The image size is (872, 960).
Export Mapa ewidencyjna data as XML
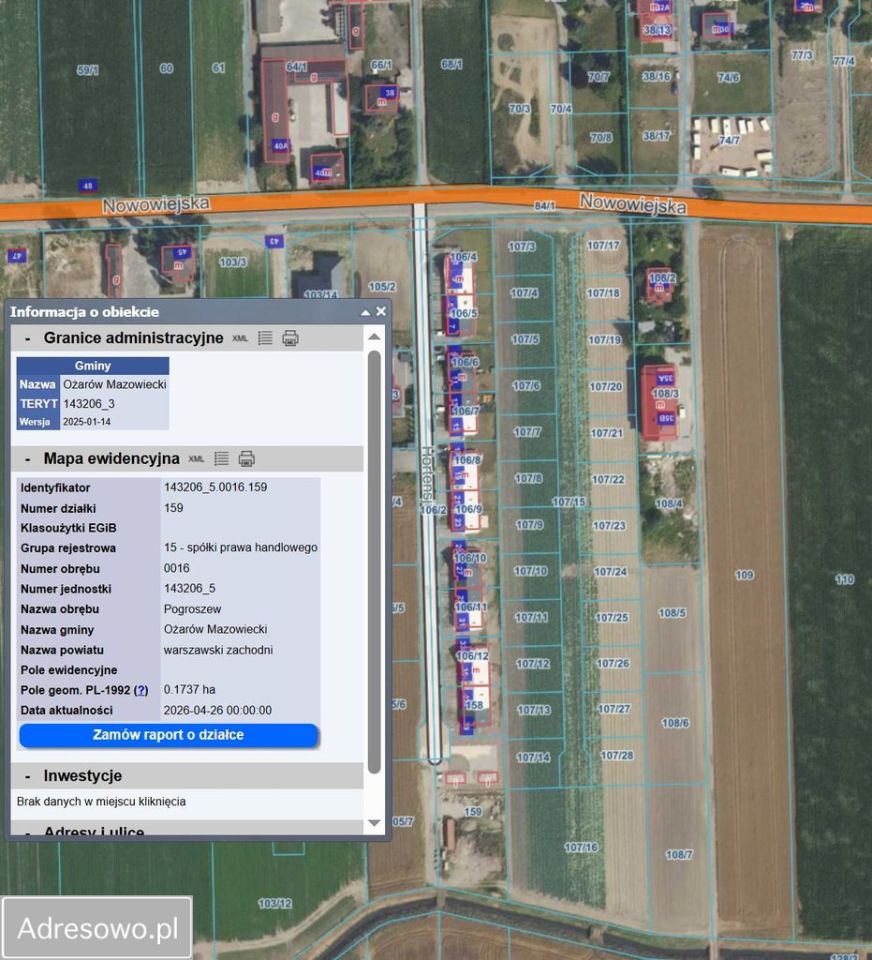[196, 459]
